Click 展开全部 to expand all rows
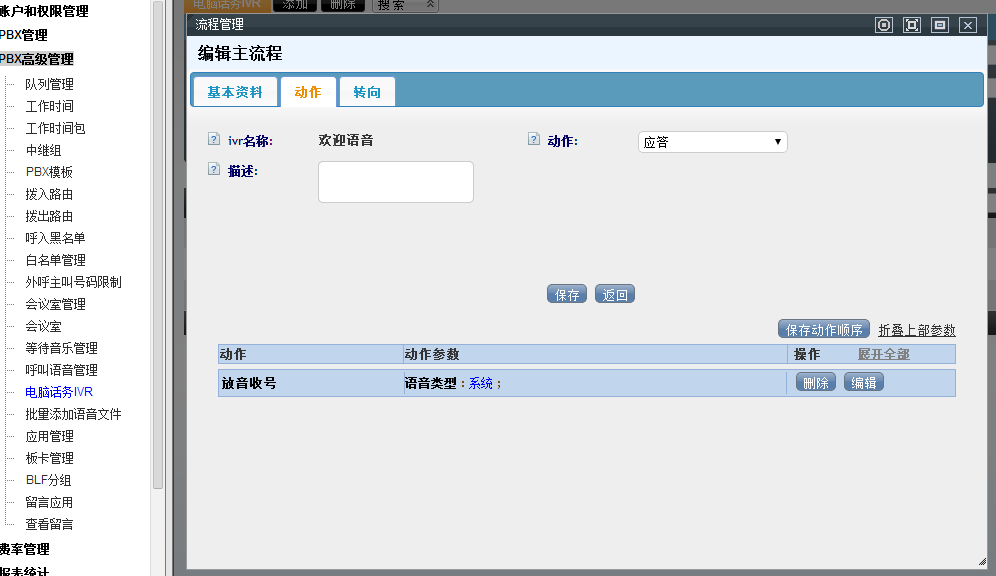Screen dimensions: 996x576 point(883,354)
